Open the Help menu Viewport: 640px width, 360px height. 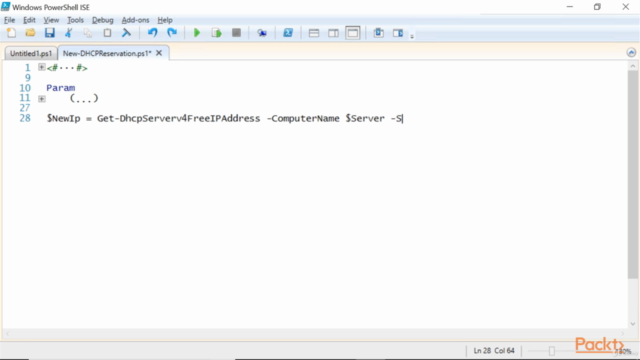tap(165, 20)
